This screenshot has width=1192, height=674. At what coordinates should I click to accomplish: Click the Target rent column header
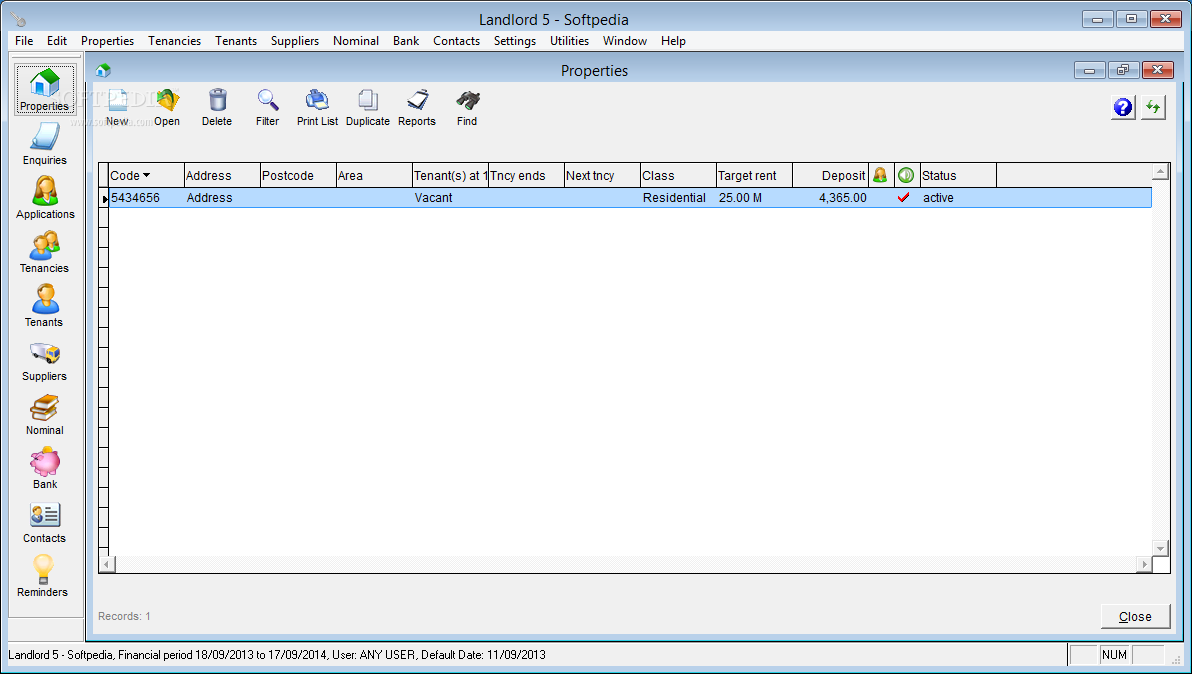tap(754, 176)
